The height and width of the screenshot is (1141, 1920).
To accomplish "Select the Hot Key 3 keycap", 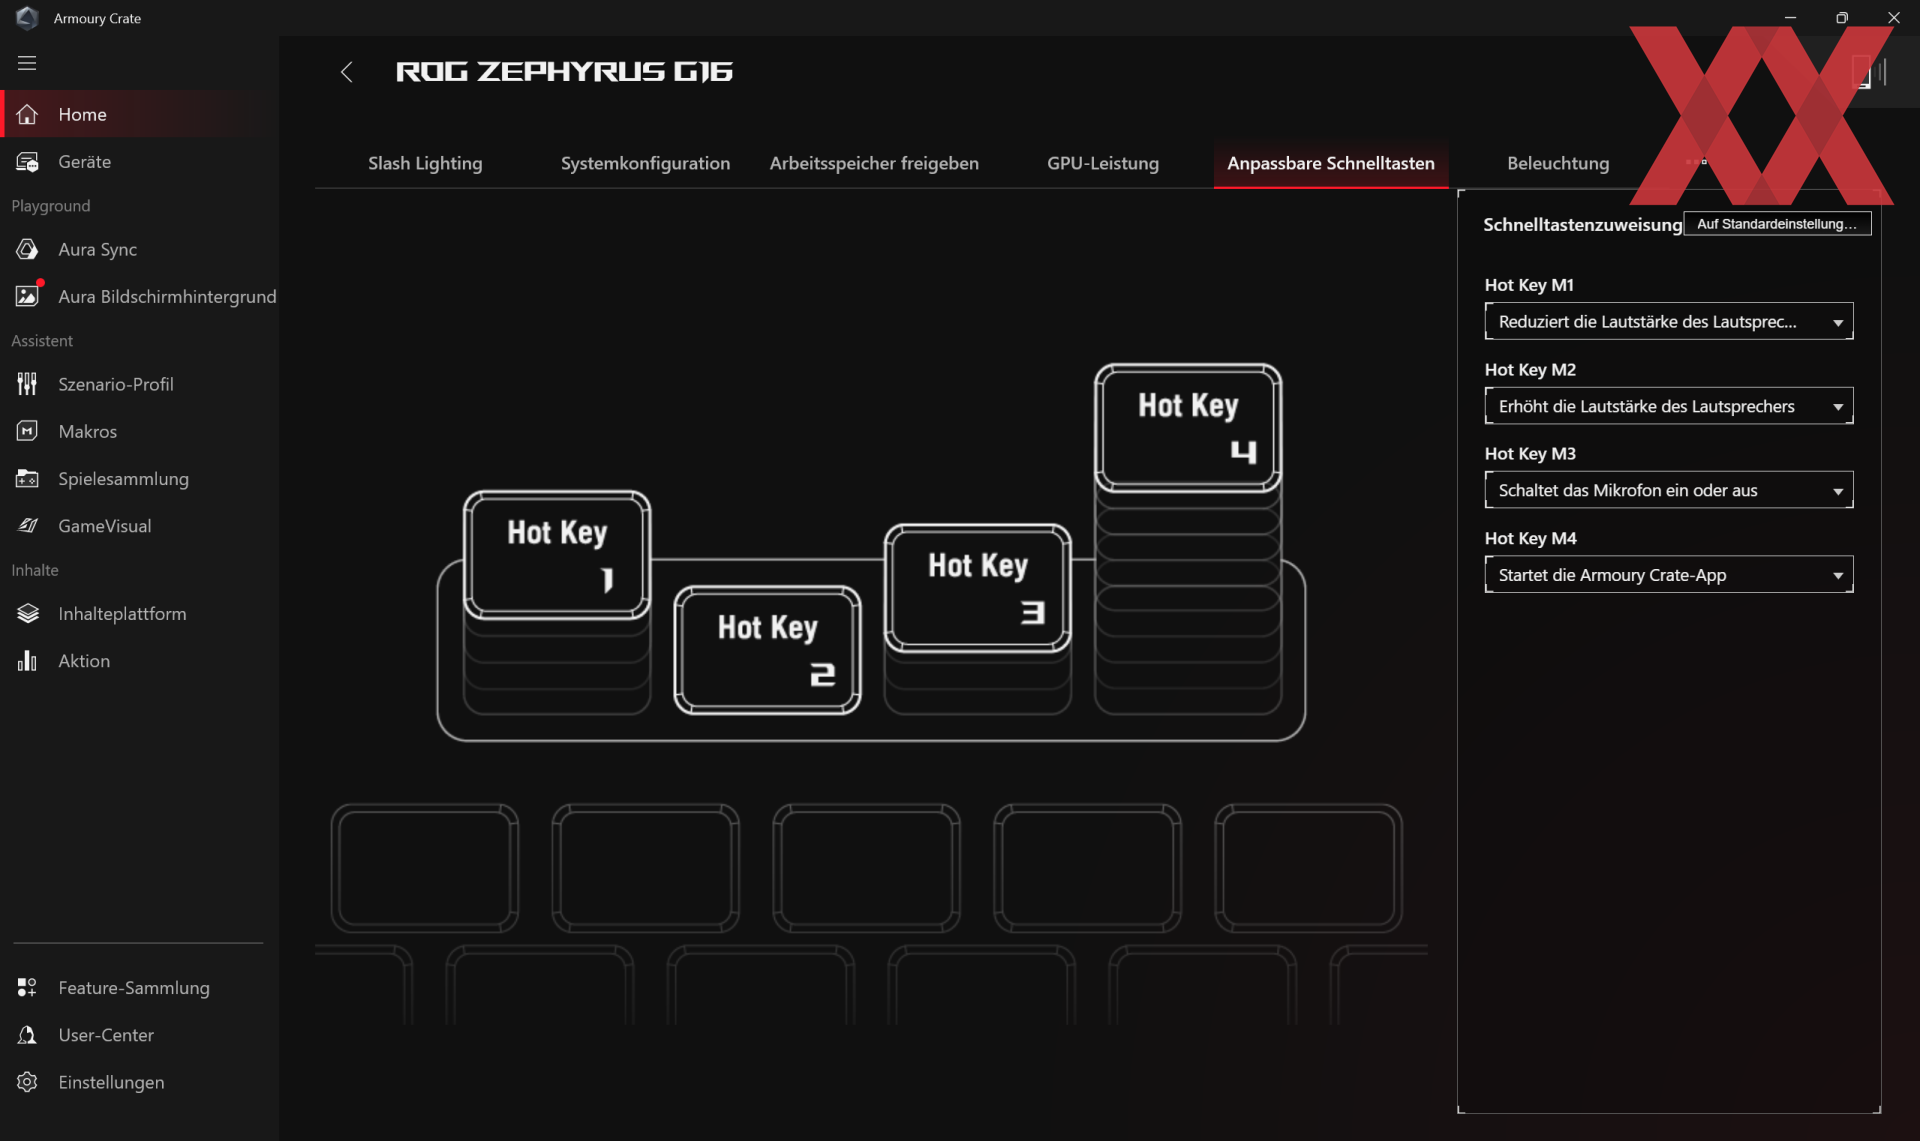I will 977,588.
